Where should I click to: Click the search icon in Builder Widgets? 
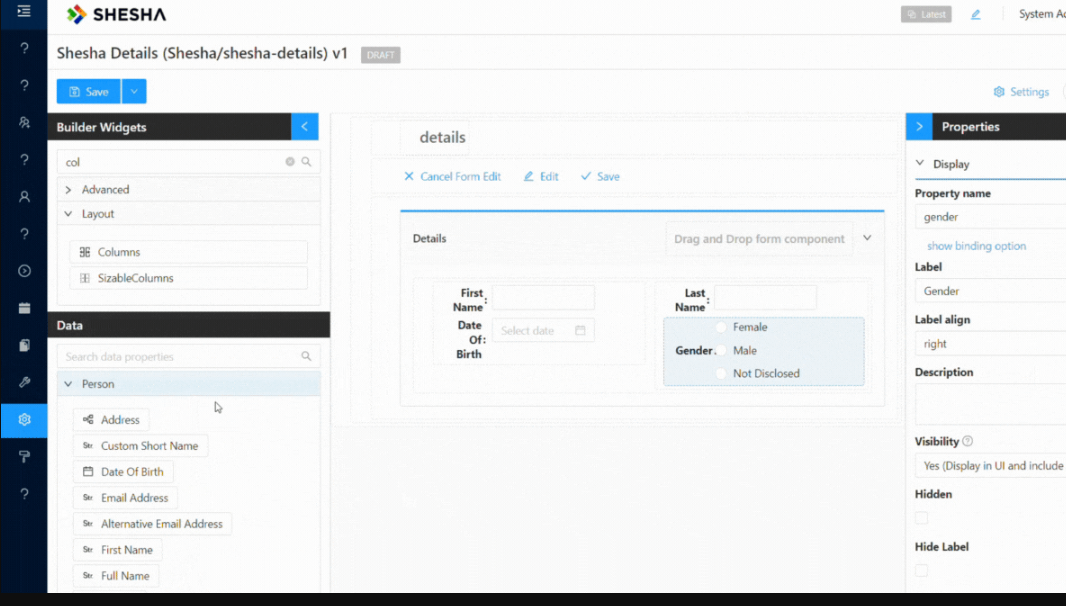(307, 162)
